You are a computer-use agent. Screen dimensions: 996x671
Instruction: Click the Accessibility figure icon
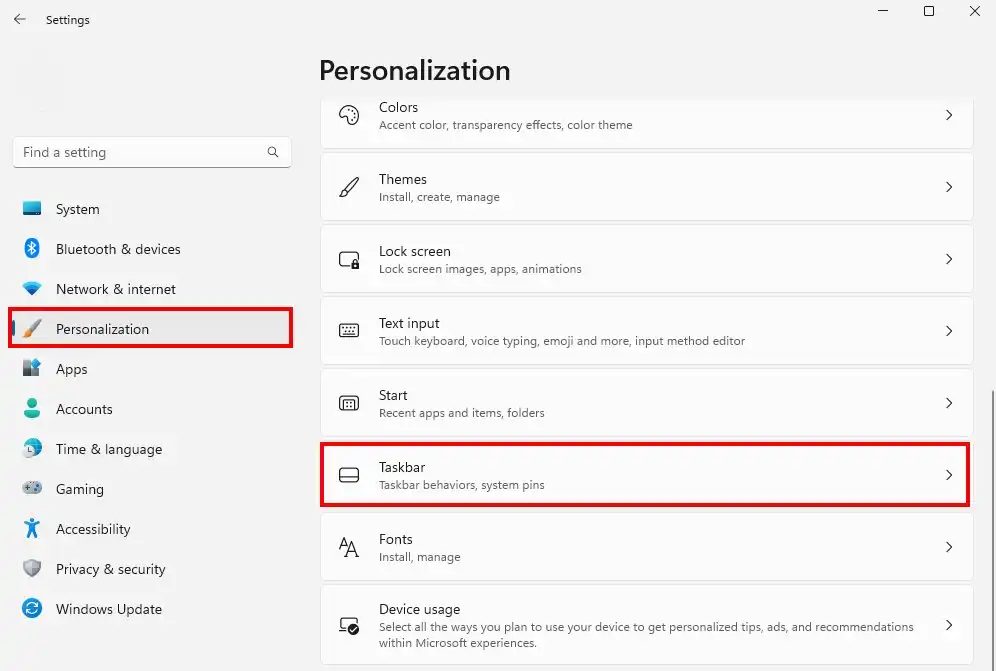pyautogui.click(x=32, y=529)
